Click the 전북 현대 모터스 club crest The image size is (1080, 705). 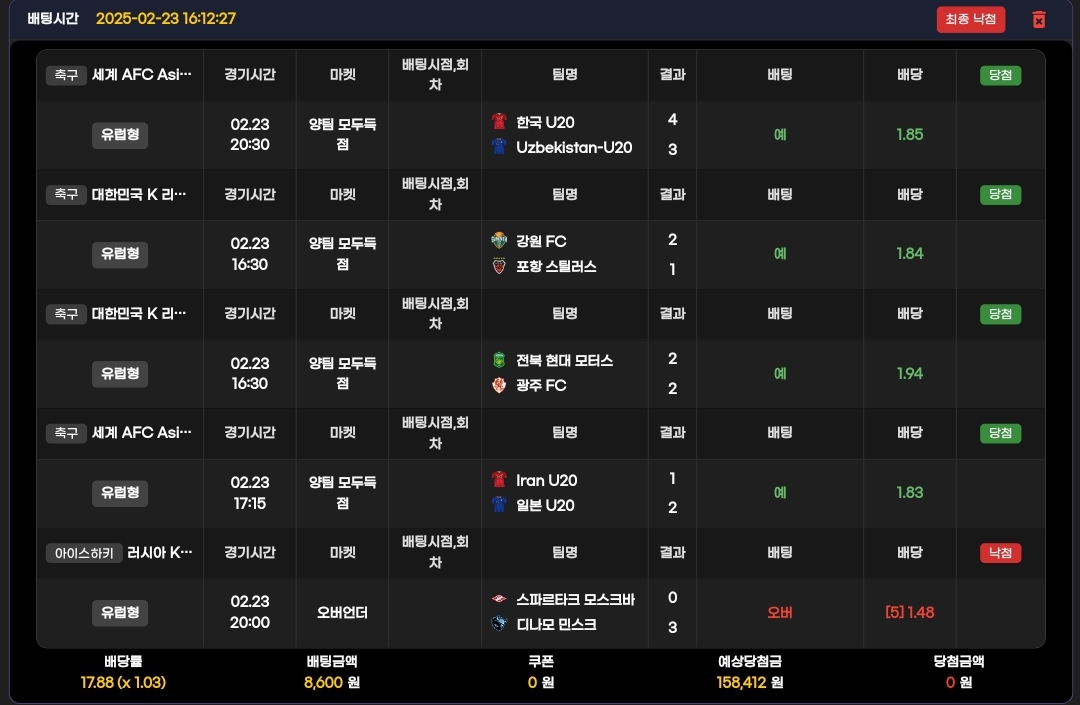pos(499,360)
